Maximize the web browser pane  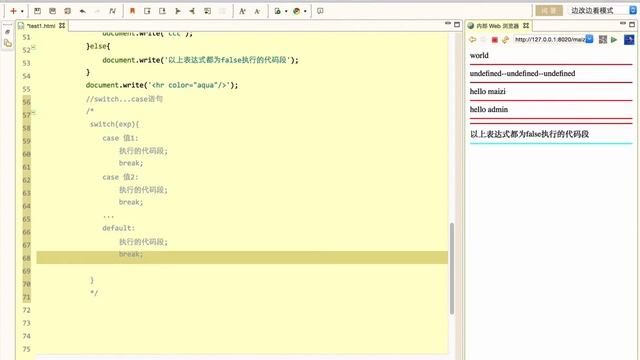click(632, 24)
